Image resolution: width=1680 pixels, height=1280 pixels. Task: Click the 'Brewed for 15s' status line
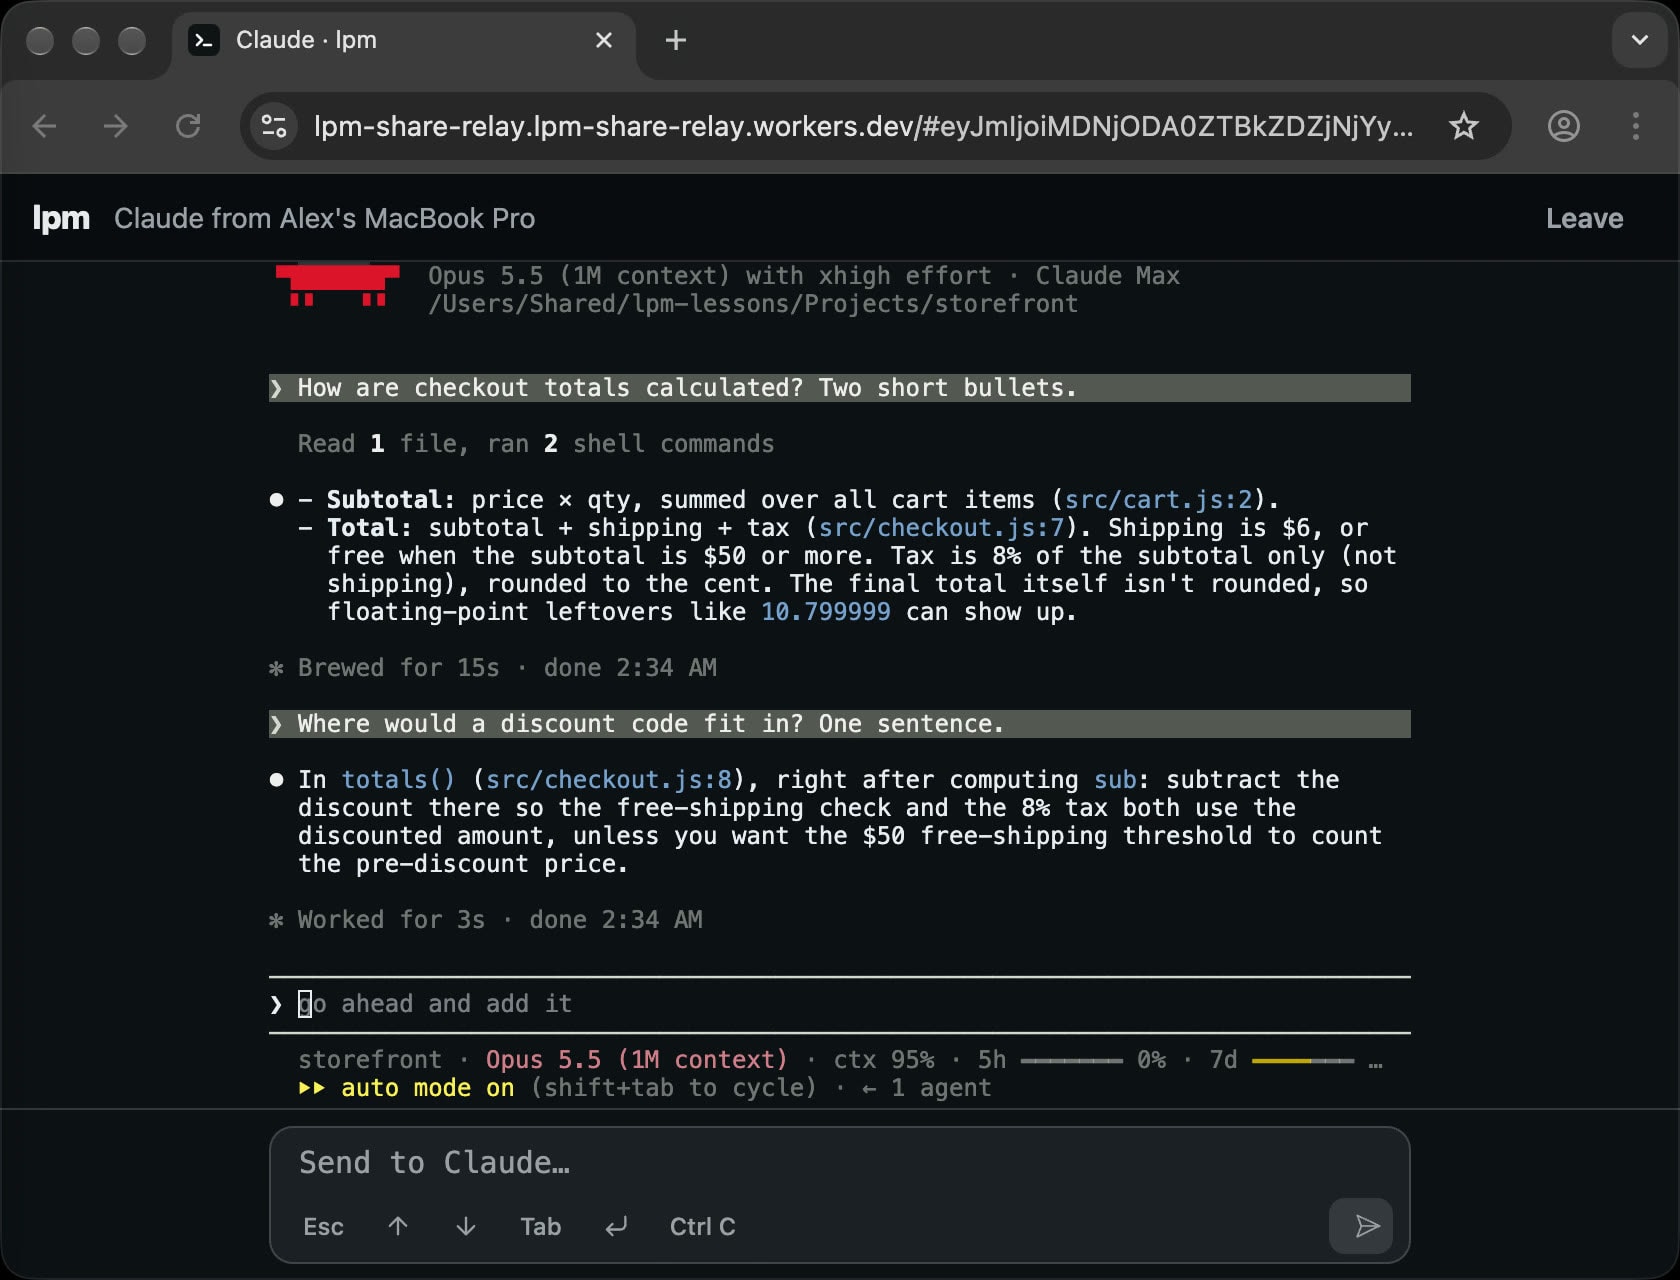(493, 668)
